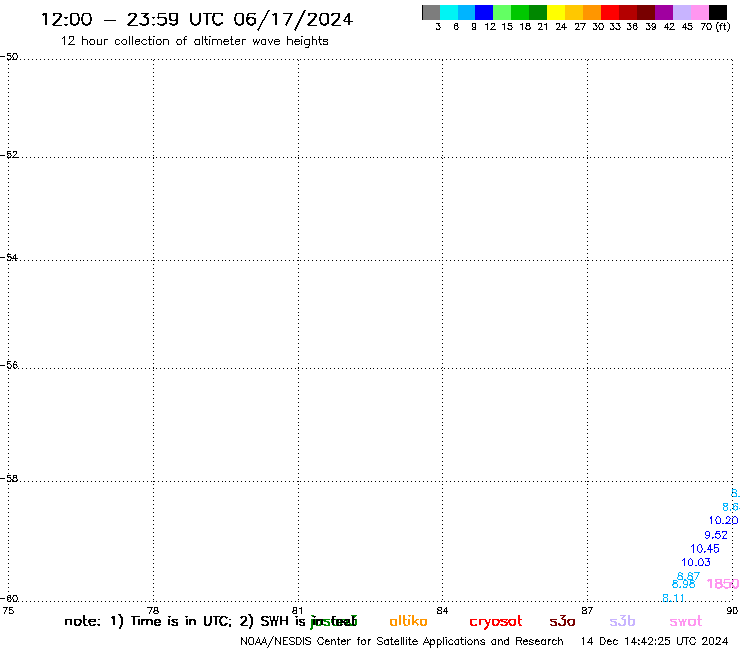This screenshot has height=650, width=740.
Task: Click the longitude axis label 84
Action: 442,610
